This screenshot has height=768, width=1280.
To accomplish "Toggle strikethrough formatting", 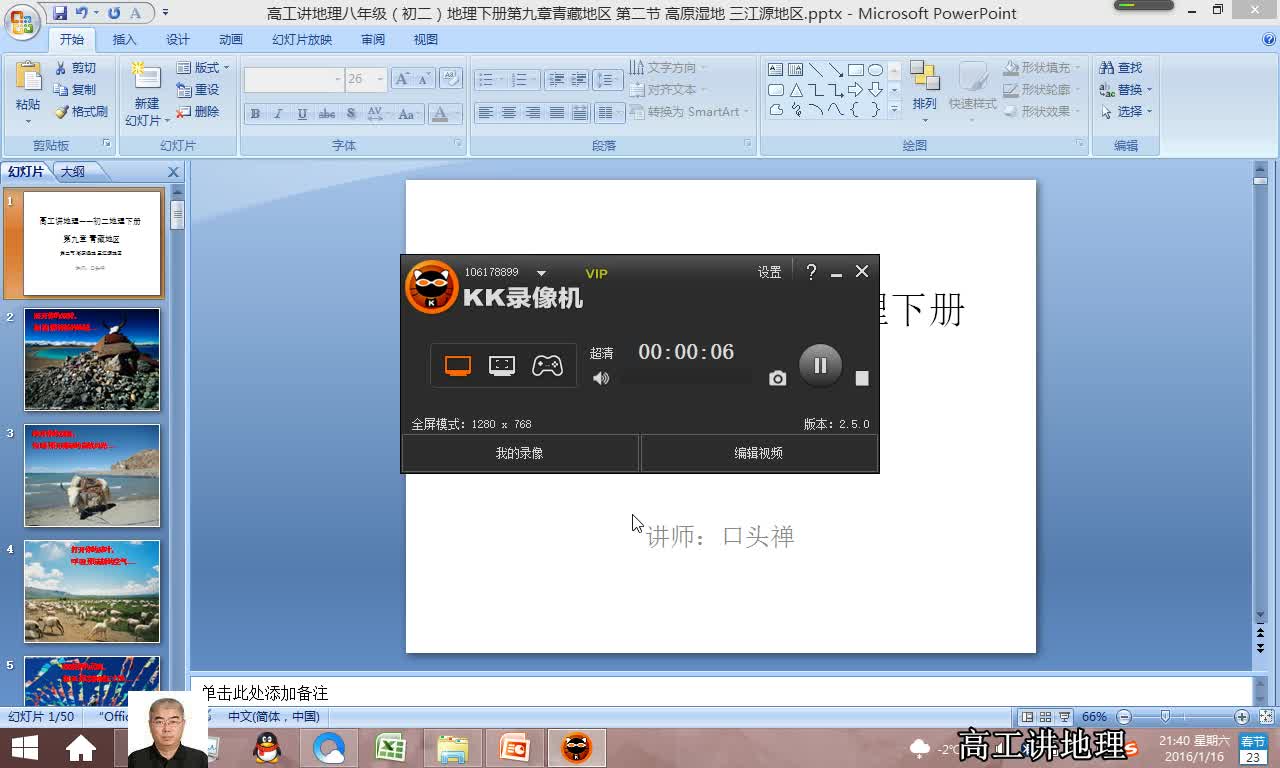I will (327, 114).
